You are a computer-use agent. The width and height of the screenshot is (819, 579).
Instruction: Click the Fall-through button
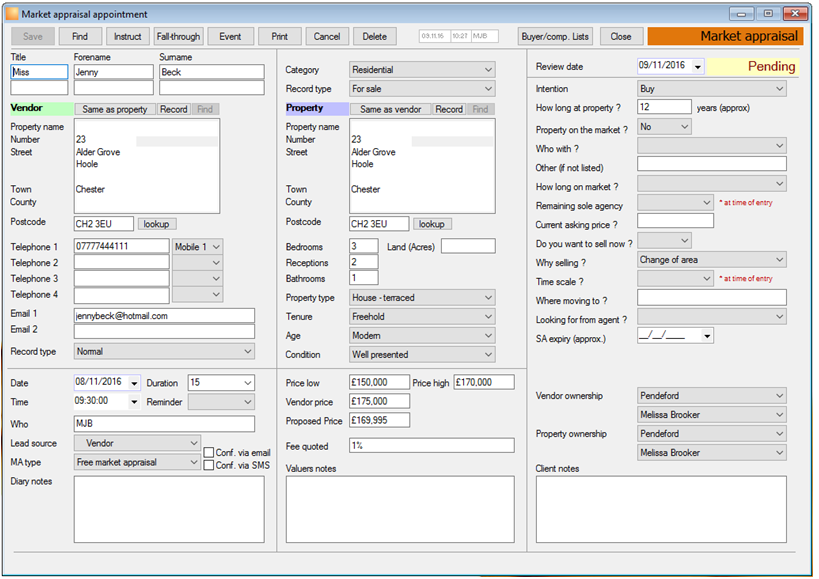tap(178, 37)
